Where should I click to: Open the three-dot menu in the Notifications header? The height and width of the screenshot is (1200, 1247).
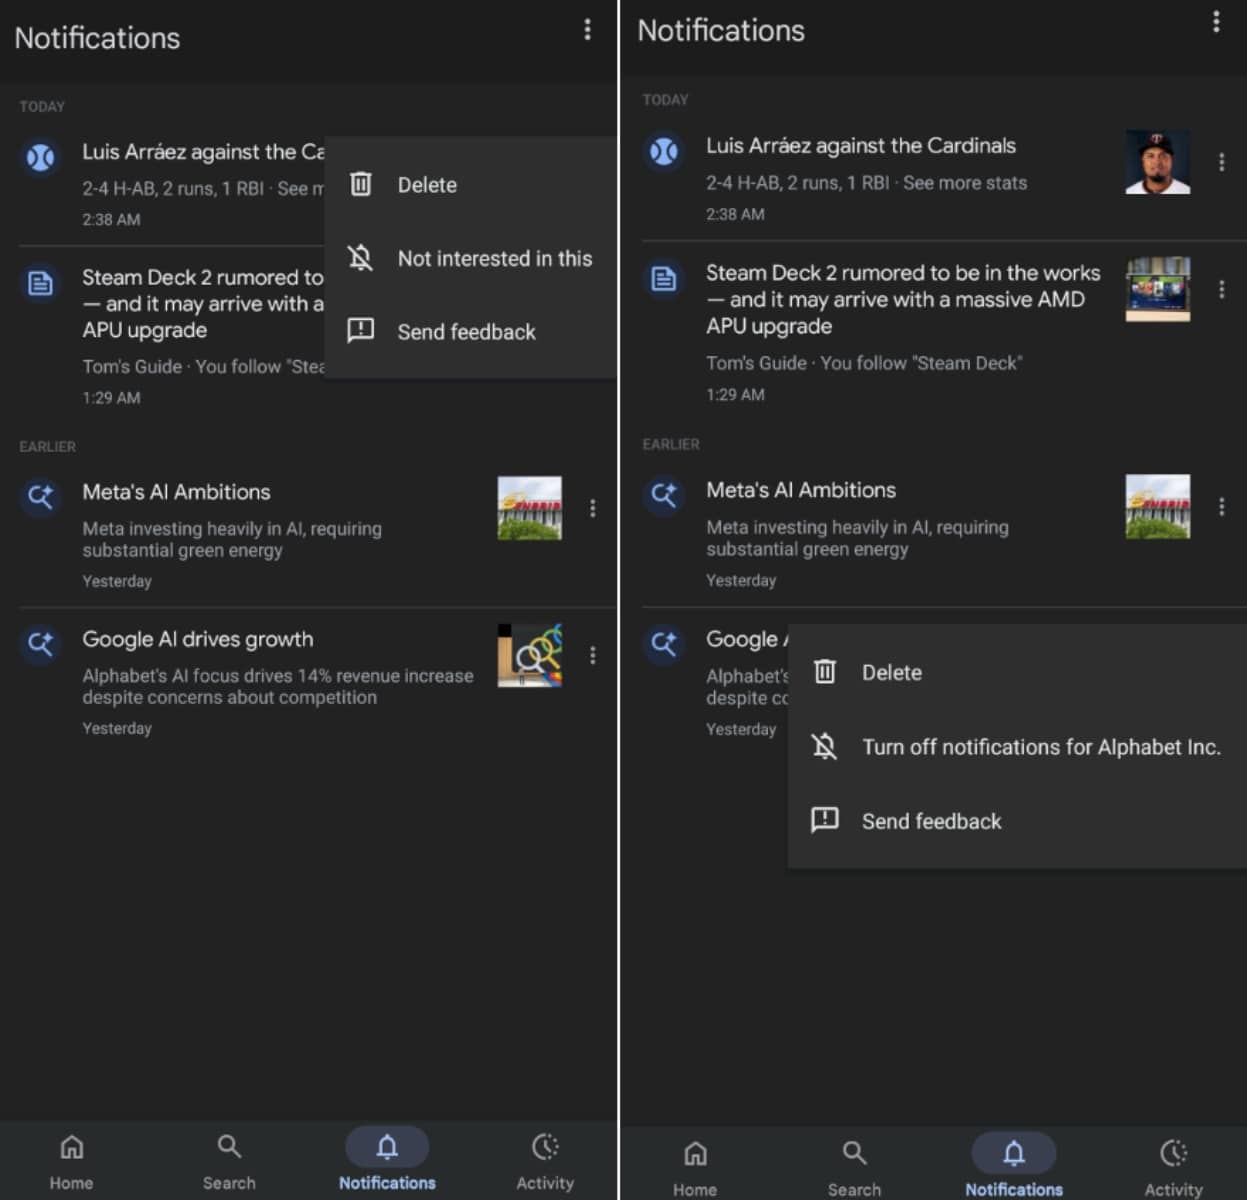click(587, 30)
